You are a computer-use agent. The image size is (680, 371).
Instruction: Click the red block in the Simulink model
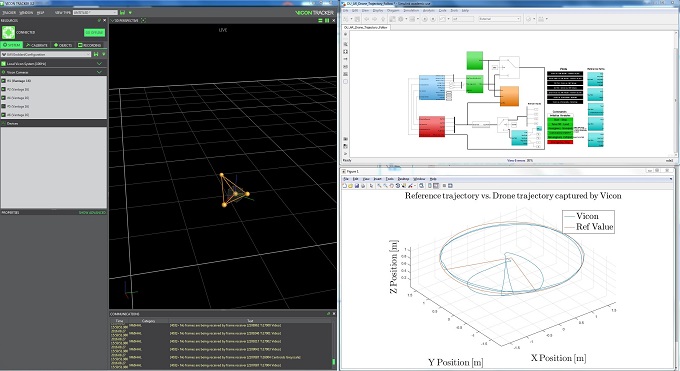click(x=432, y=126)
